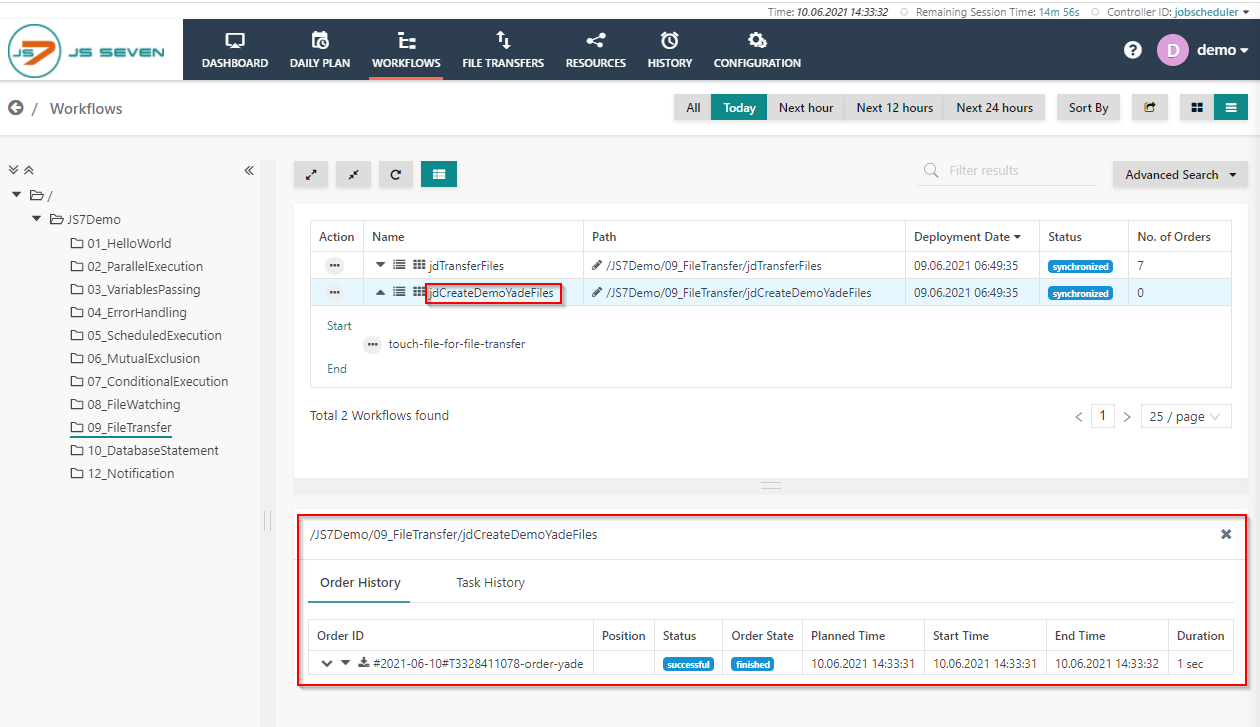Select the All date filter
The height and width of the screenshot is (727, 1260).
tap(693, 107)
